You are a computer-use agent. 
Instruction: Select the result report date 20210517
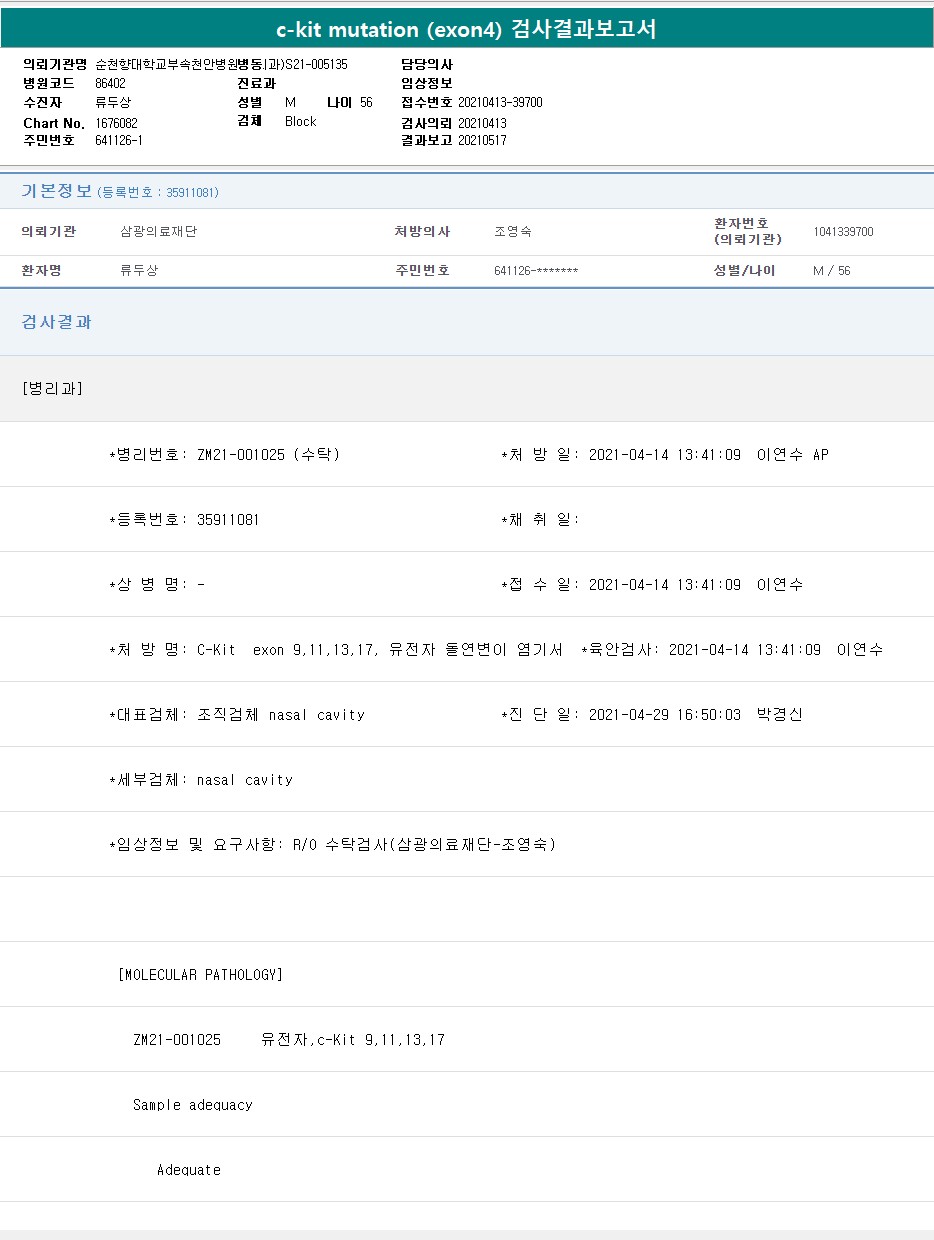coord(482,141)
